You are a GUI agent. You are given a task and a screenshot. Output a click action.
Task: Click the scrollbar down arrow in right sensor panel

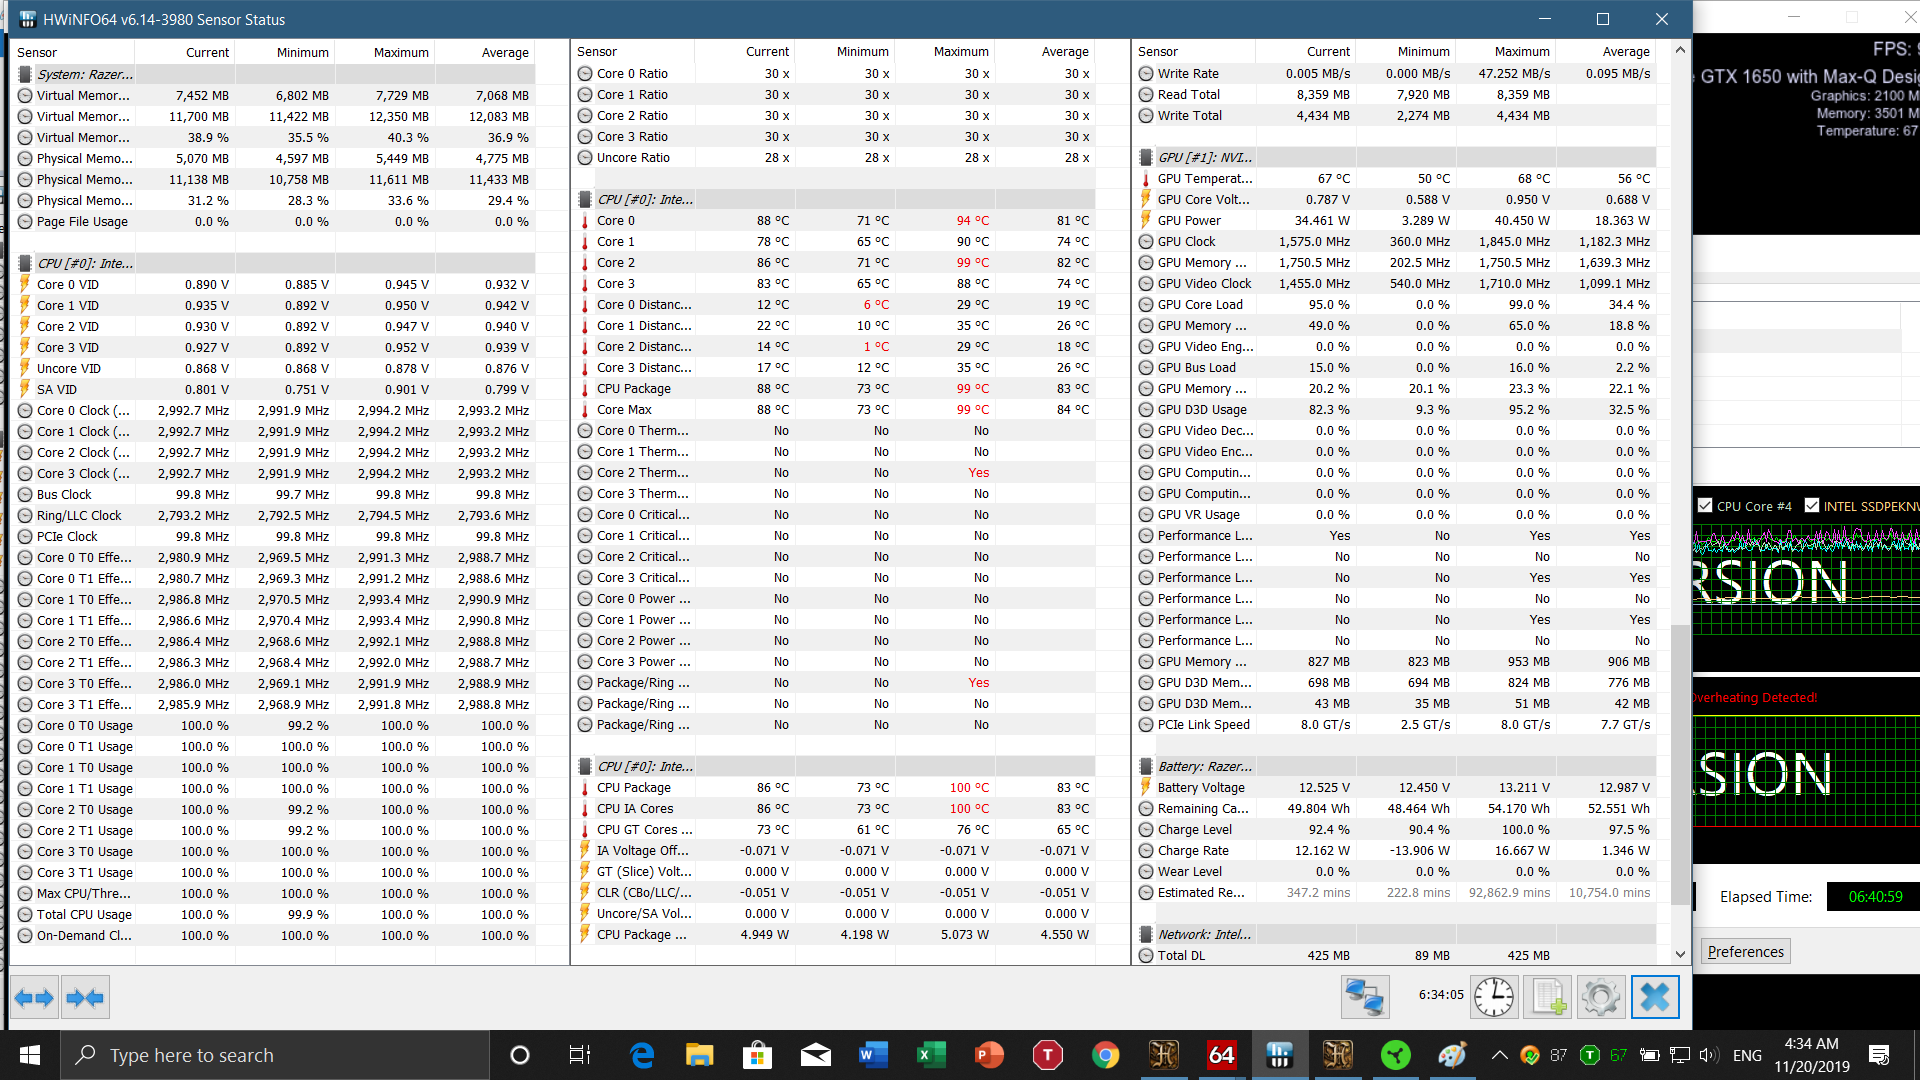point(1680,955)
